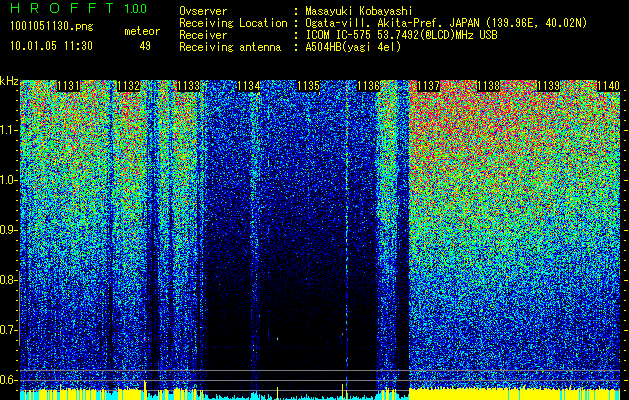Click the receiver text ICOM IC-575 53.7492 MHz
The image size is (629, 400).
(401, 35)
